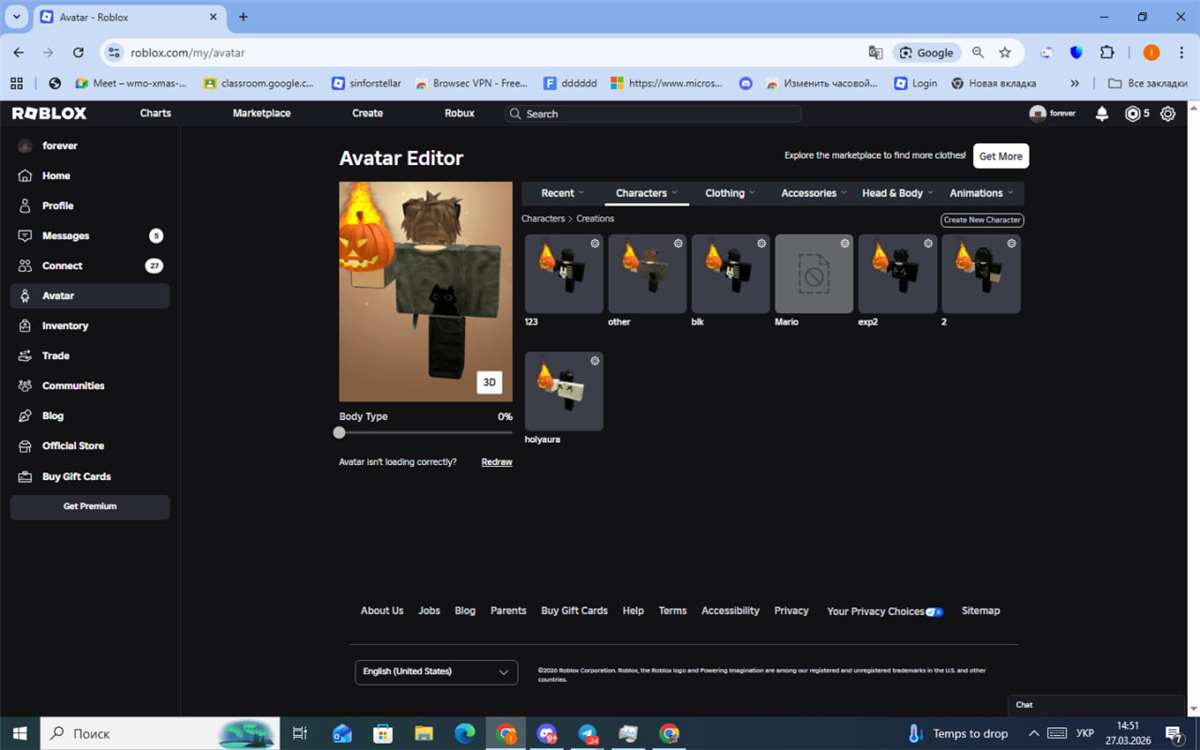Open Roblox settings gear

1167,113
